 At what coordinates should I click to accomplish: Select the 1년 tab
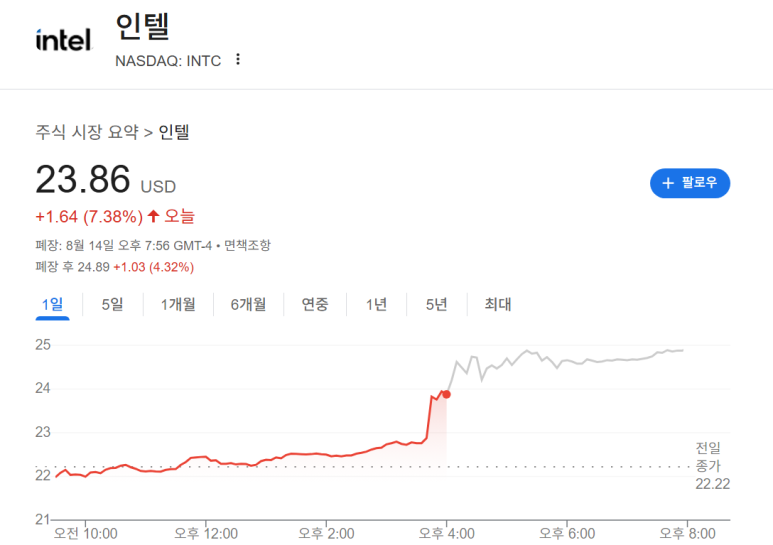[376, 304]
